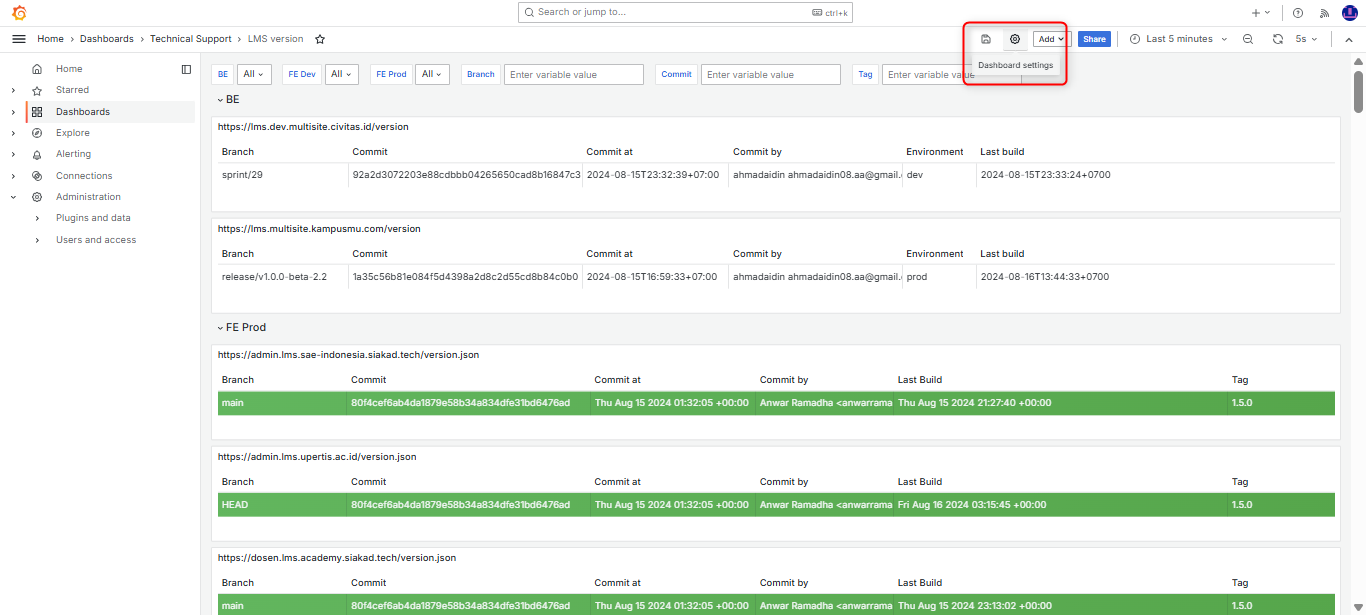Open Dashboard settings gear icon

click(x=1015, y=39)
